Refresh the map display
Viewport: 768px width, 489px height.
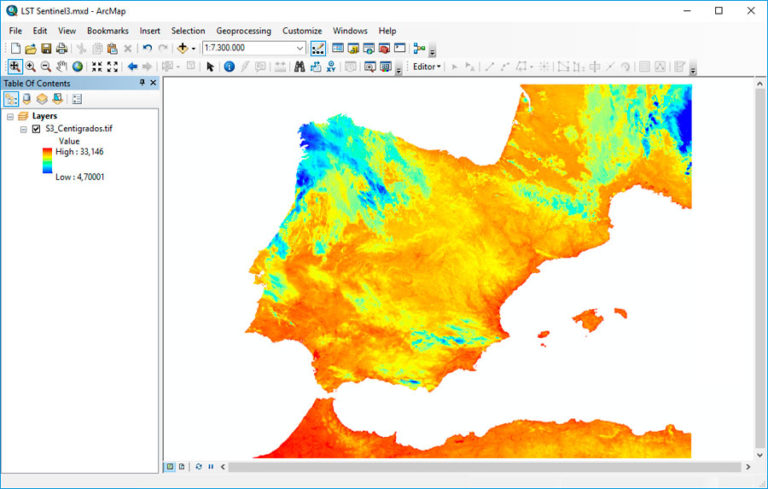click(198, 466)
